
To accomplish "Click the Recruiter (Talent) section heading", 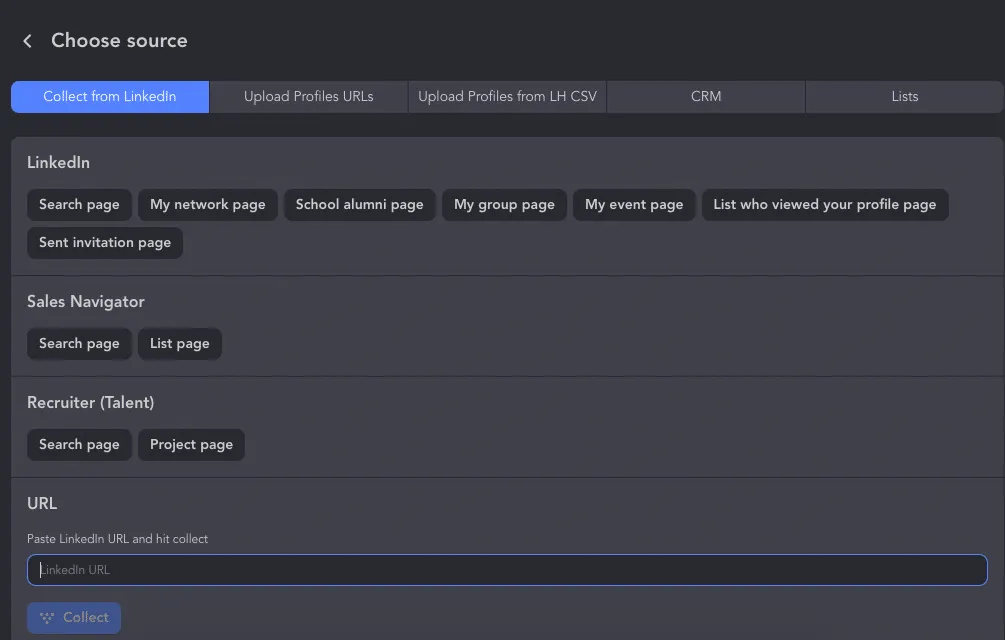I will click(90, 402).
